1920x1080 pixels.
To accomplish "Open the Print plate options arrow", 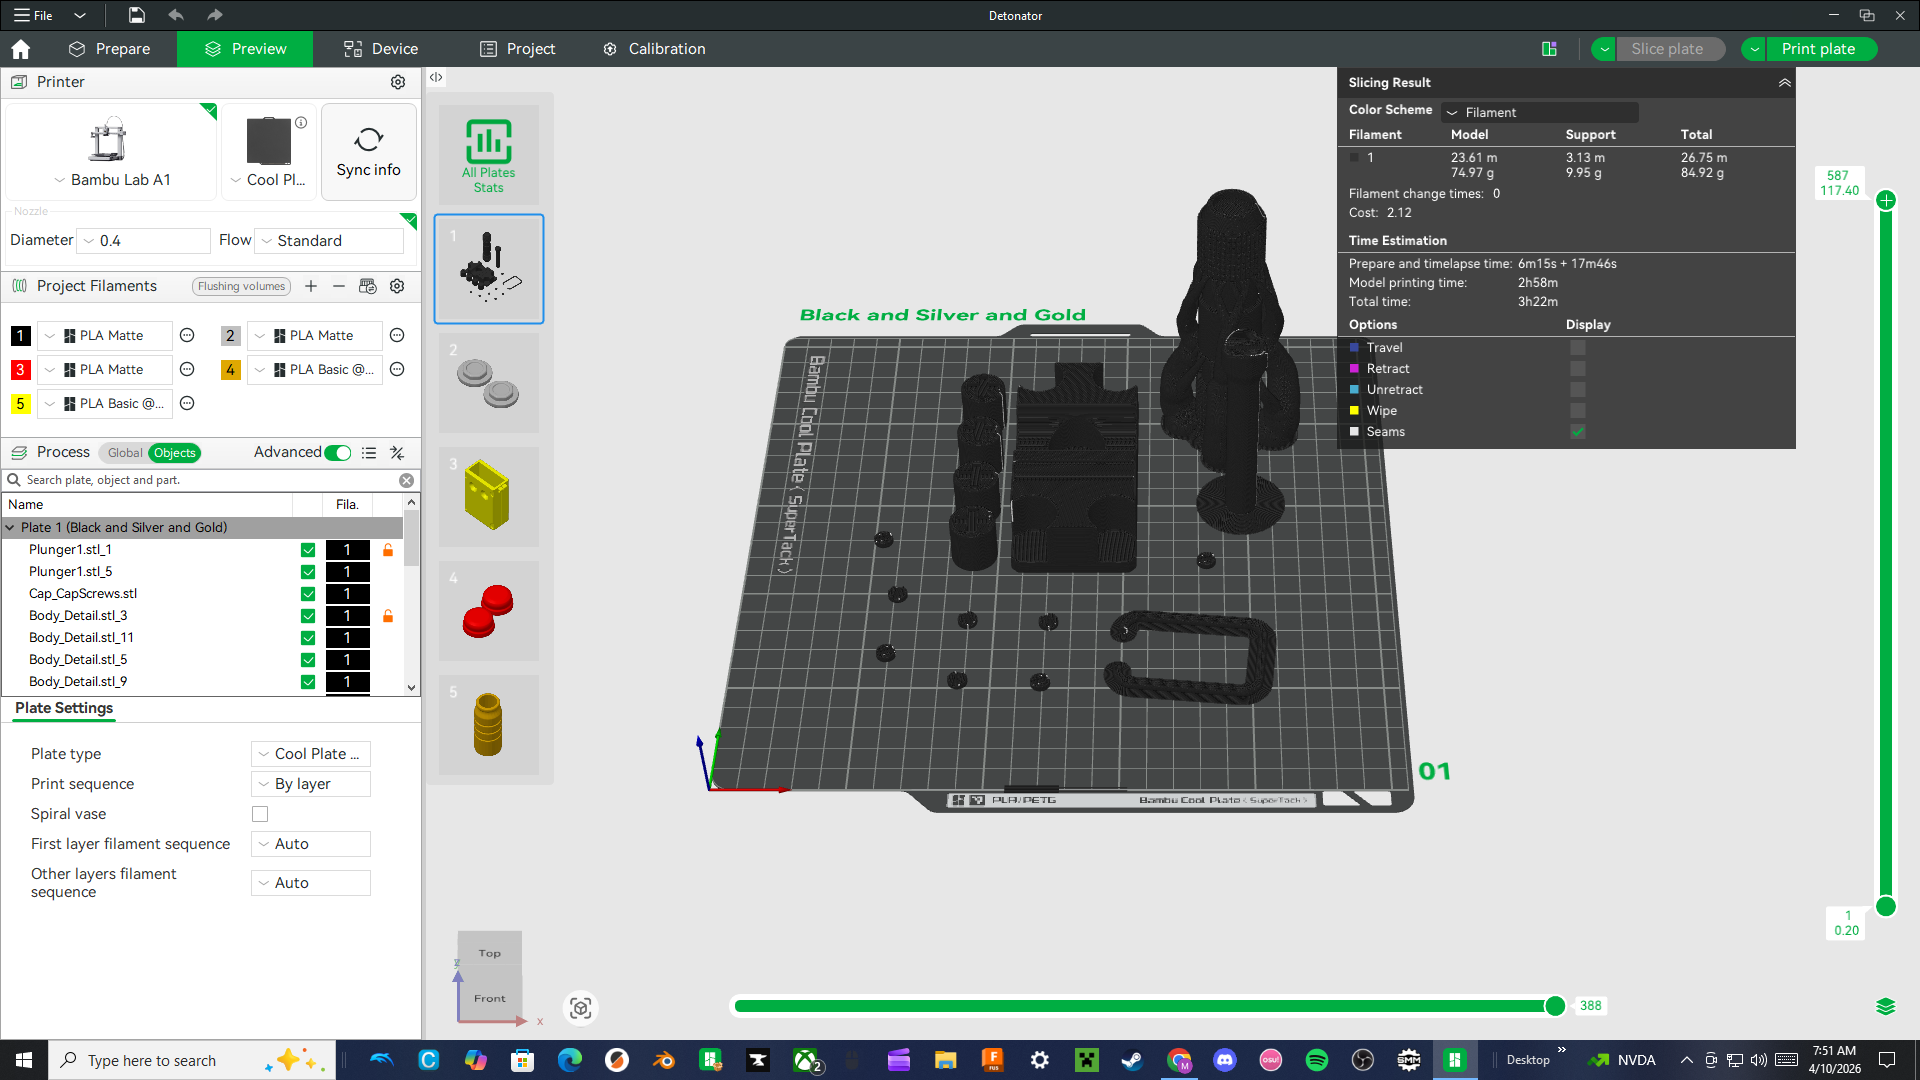I will point(1755,49).
